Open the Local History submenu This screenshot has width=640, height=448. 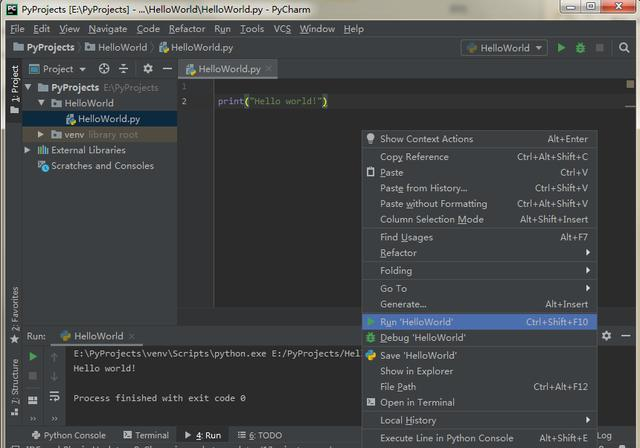point(480,420)
